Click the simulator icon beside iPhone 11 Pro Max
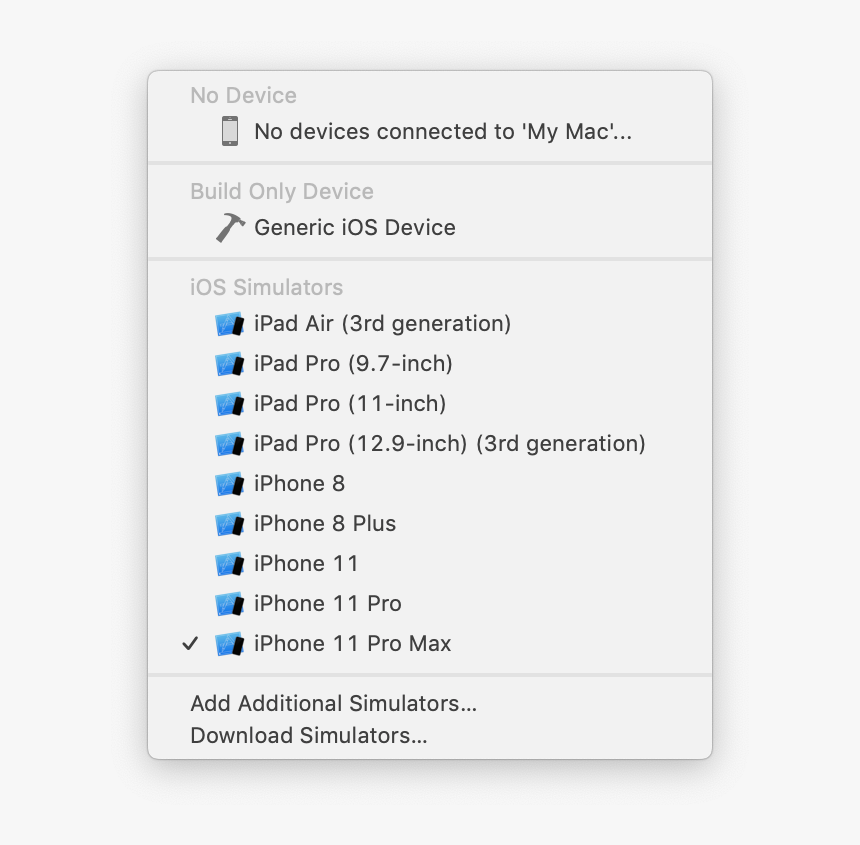The image size is (860, 845). click(230, 643)
